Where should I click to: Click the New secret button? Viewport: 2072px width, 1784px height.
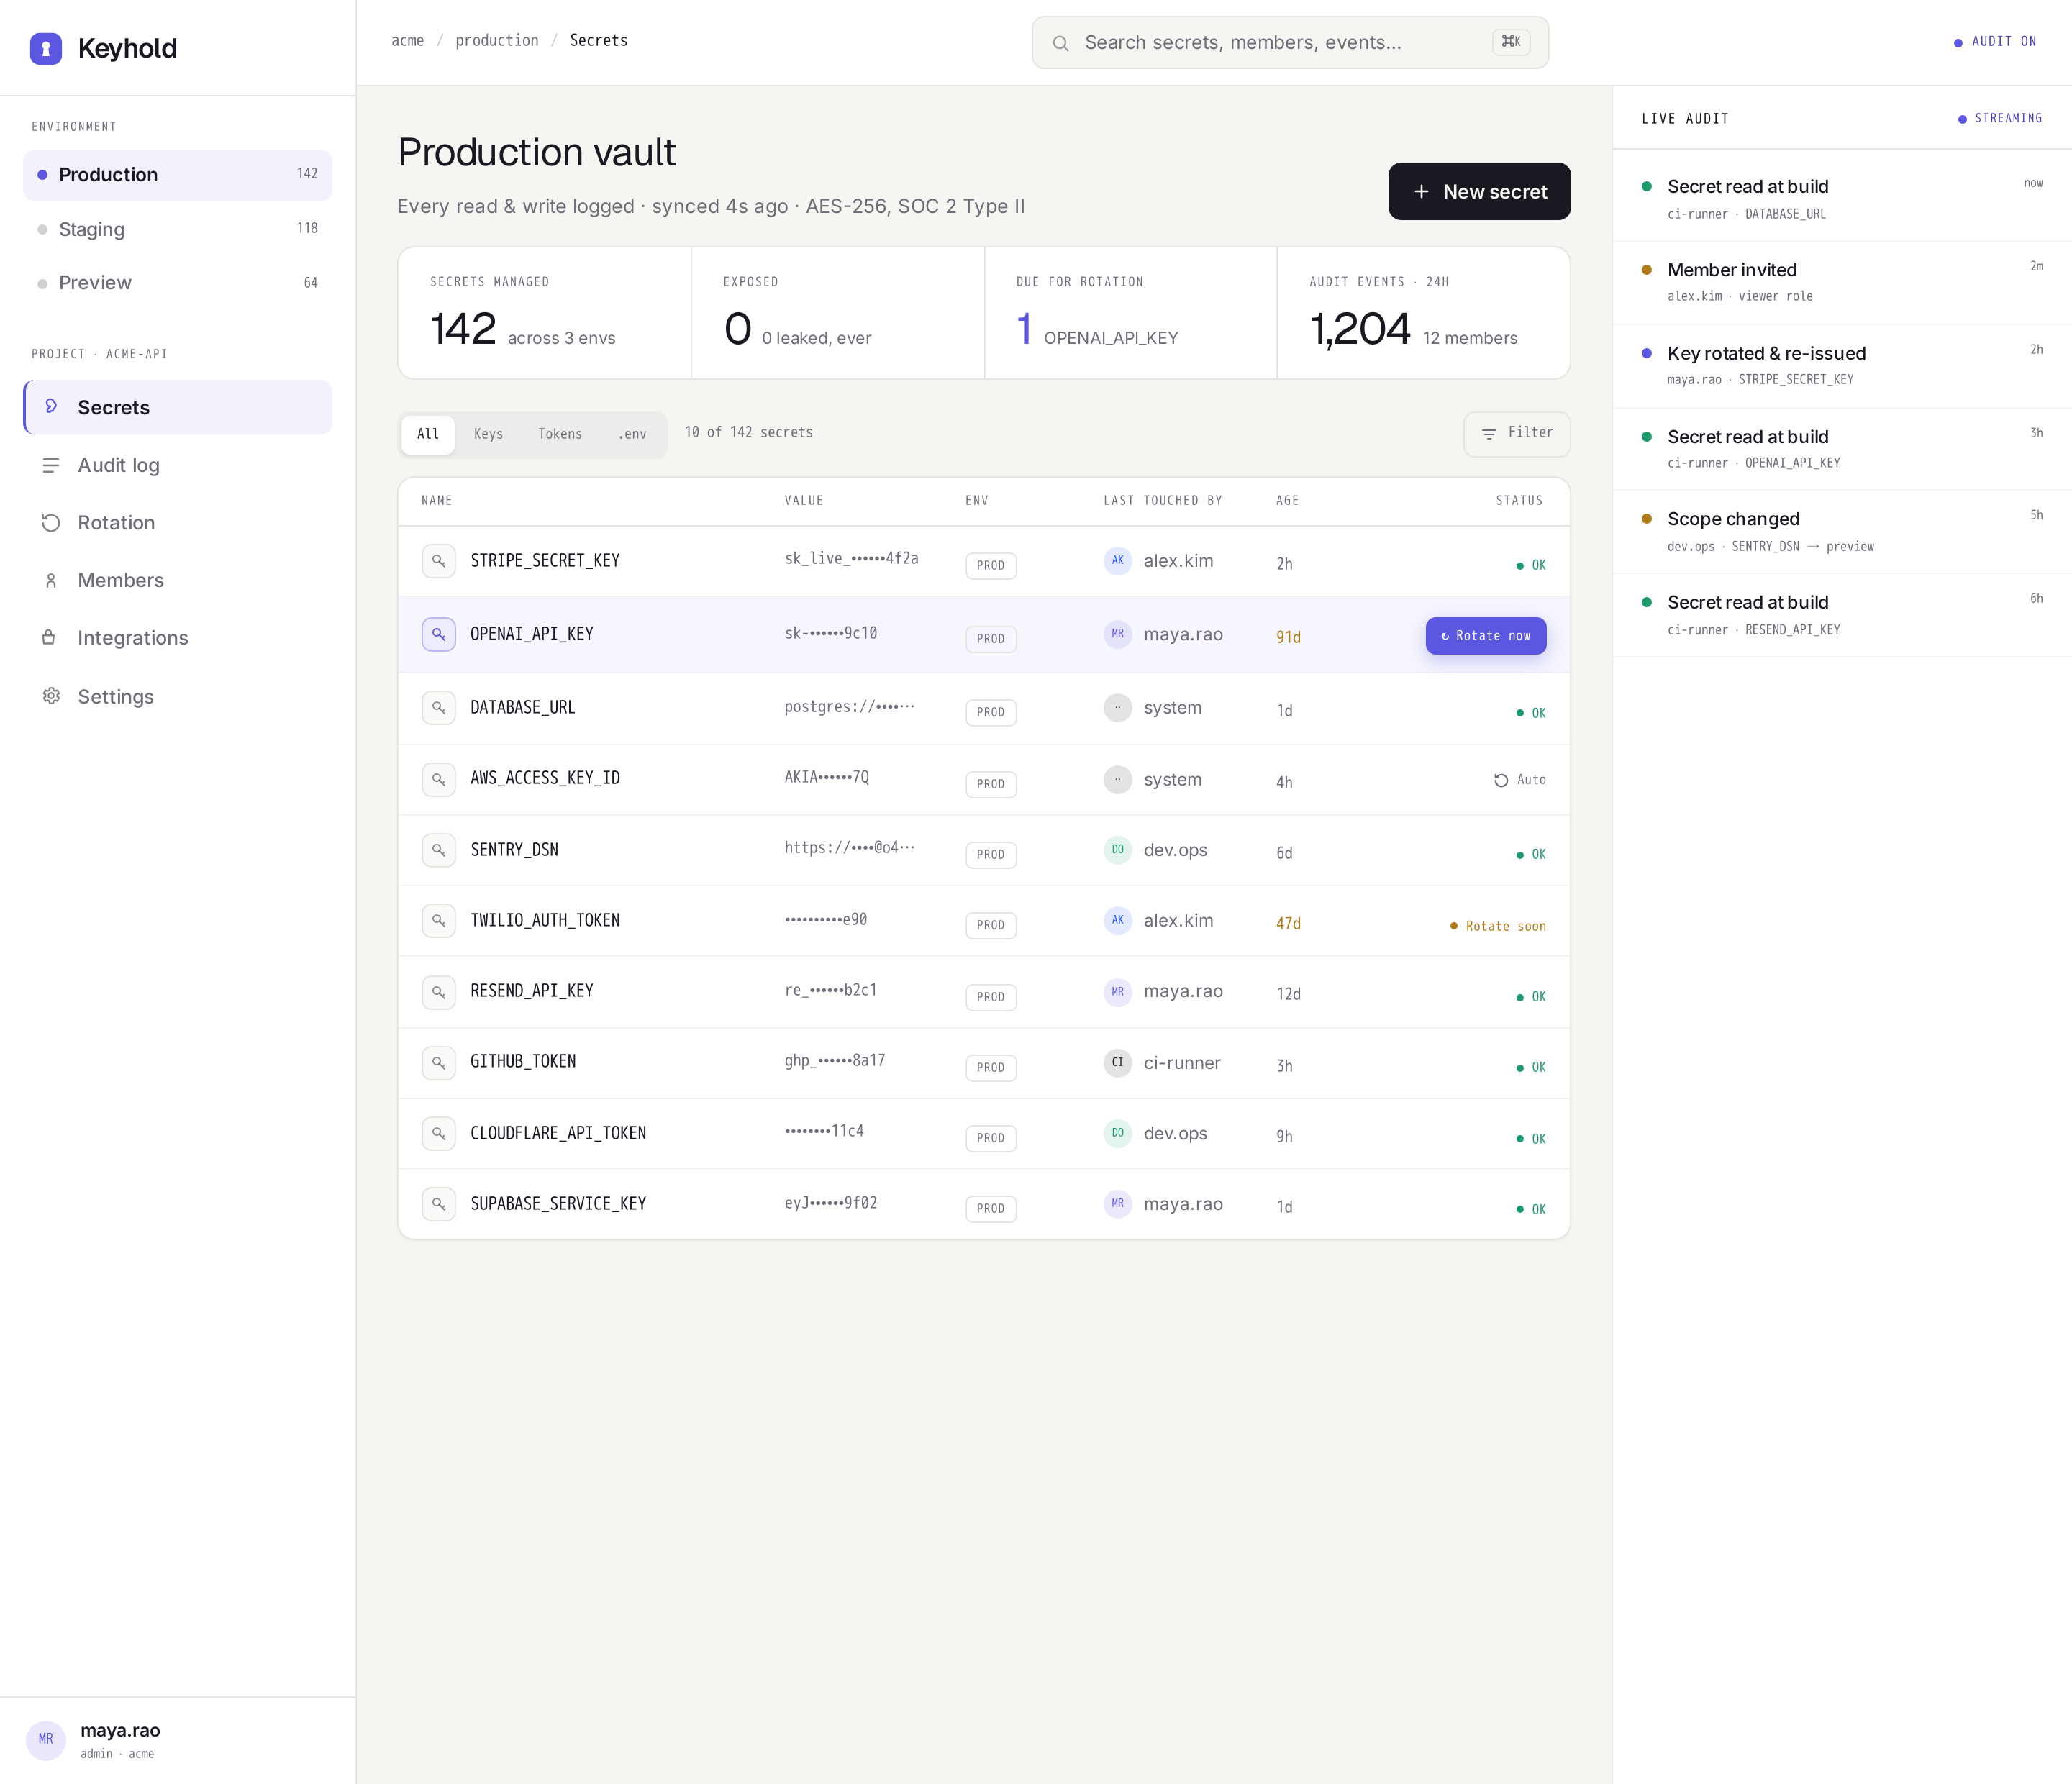1479,191
